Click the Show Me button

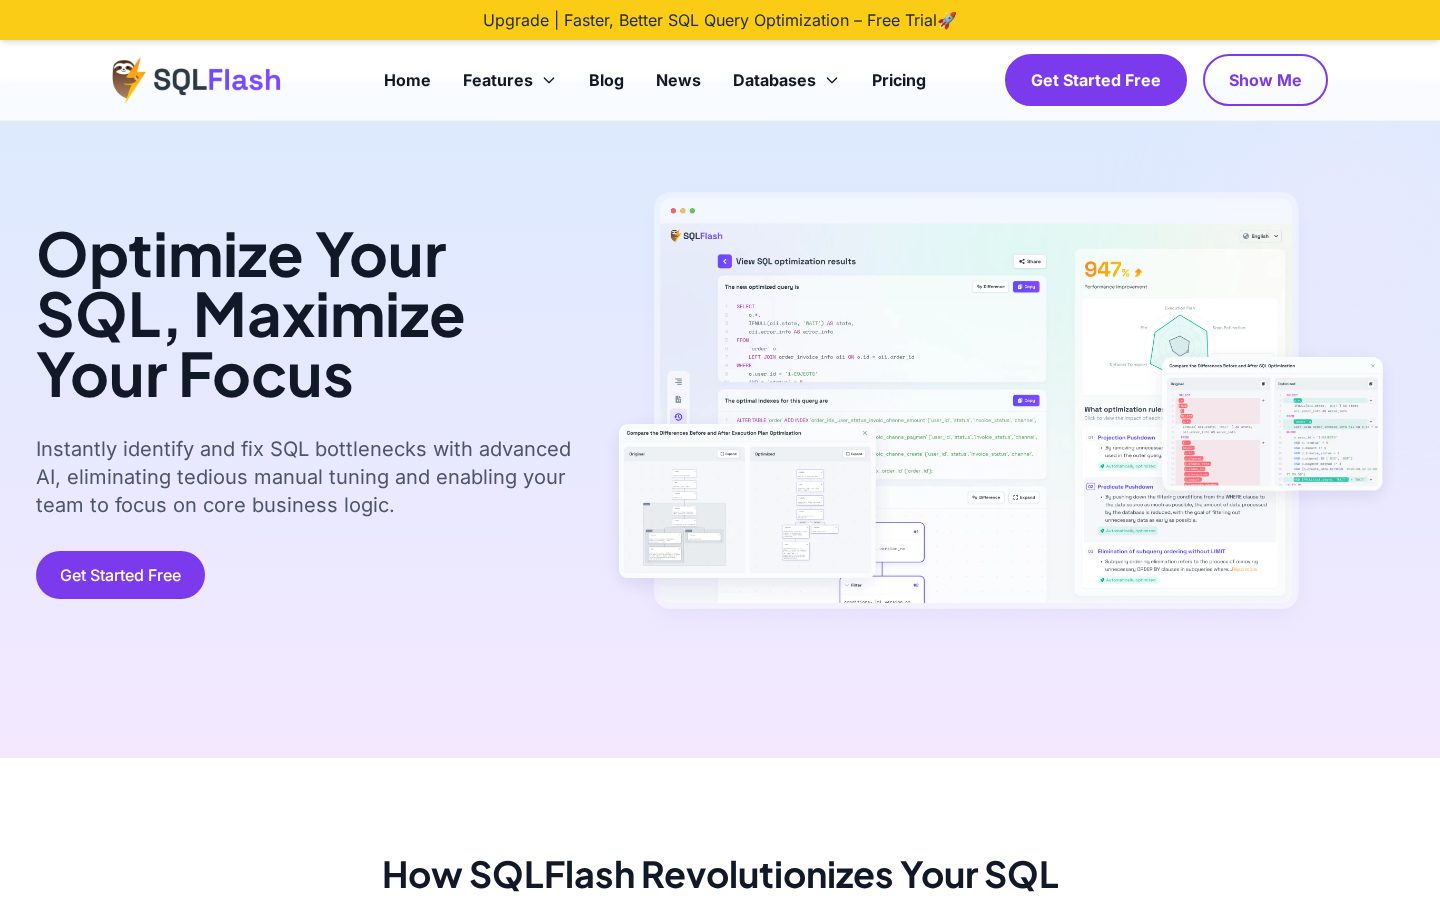(x=1265, y=80)
